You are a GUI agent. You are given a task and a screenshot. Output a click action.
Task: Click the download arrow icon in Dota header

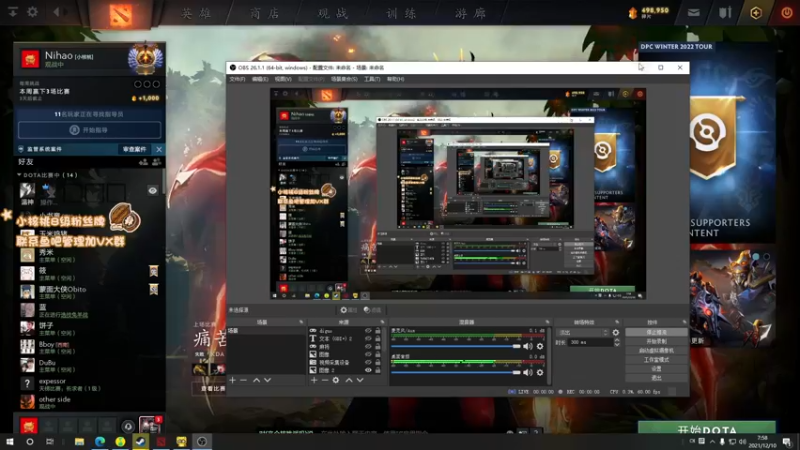[x=13, y=11]
